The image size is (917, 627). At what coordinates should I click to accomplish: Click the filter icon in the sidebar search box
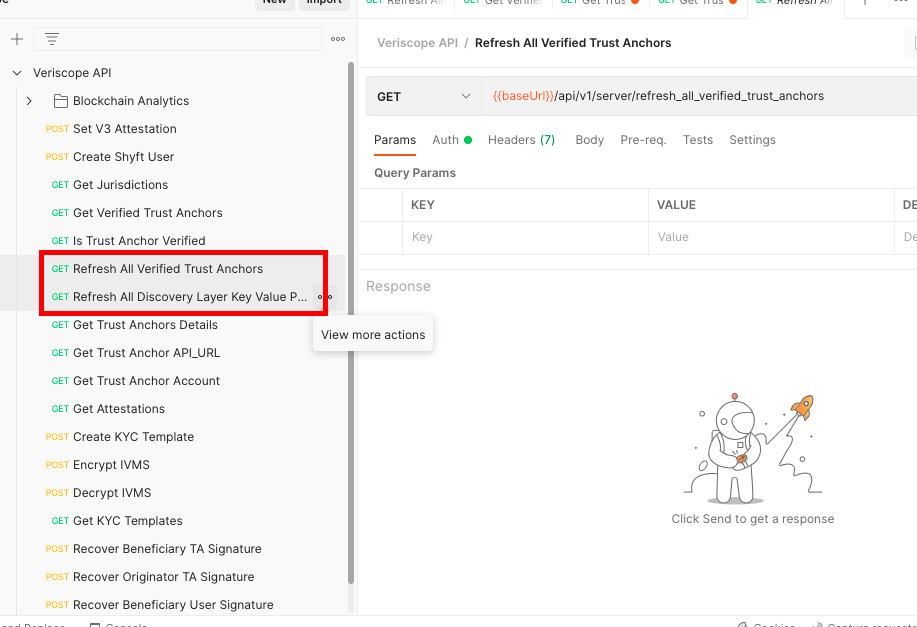[x=52, y=39]
